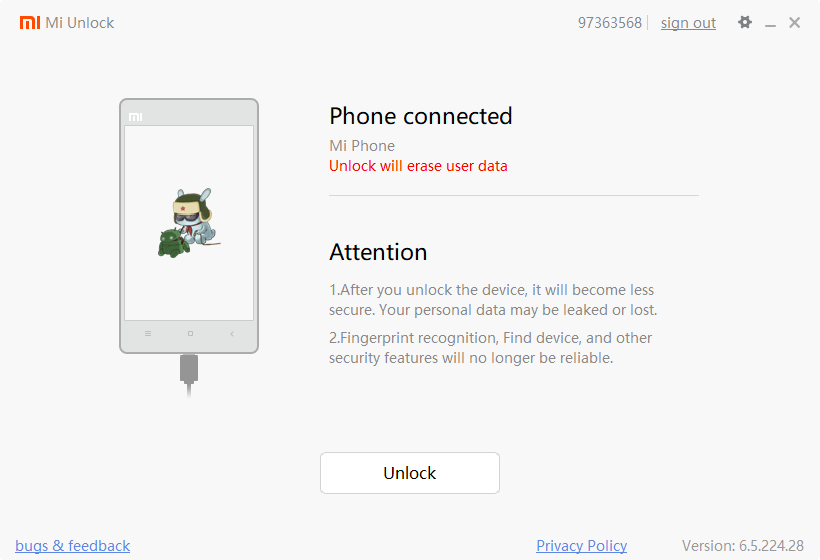Viewport: 820px width, 560px height.
Task: Minimize the Mi Unlock window
Action: tap(770, 23)
